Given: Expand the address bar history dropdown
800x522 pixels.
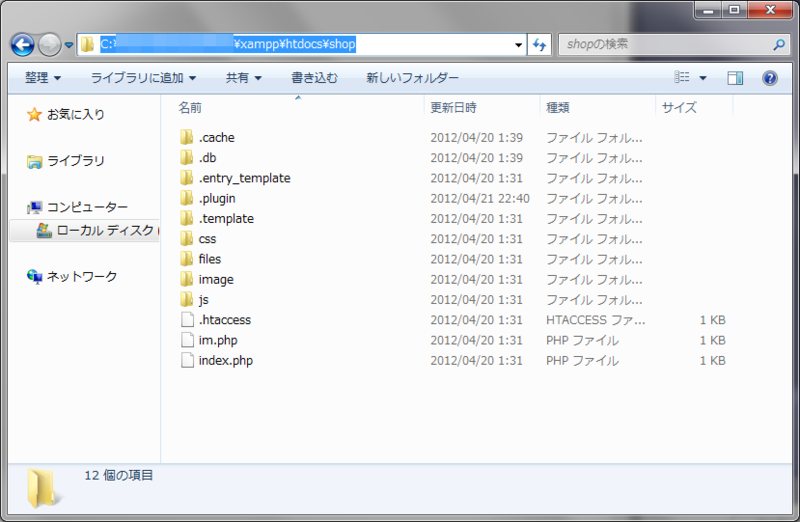Looking at the screenshot, I should tap(518, 45).
